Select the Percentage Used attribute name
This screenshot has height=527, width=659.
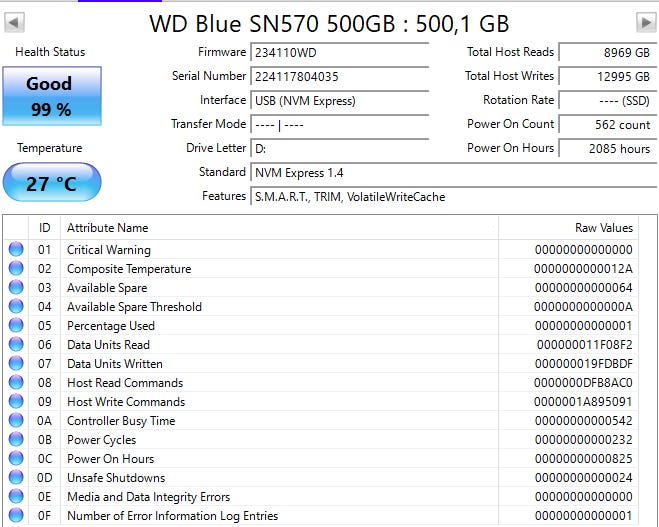point(111,326)
